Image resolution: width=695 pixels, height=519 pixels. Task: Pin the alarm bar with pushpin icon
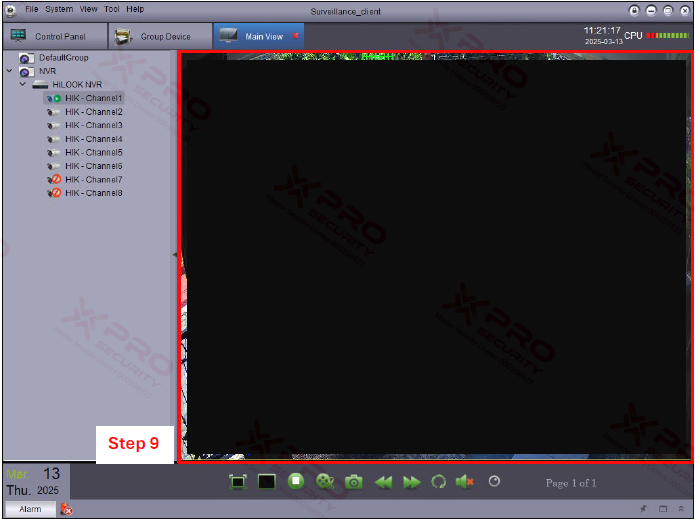tap(644, 509)
